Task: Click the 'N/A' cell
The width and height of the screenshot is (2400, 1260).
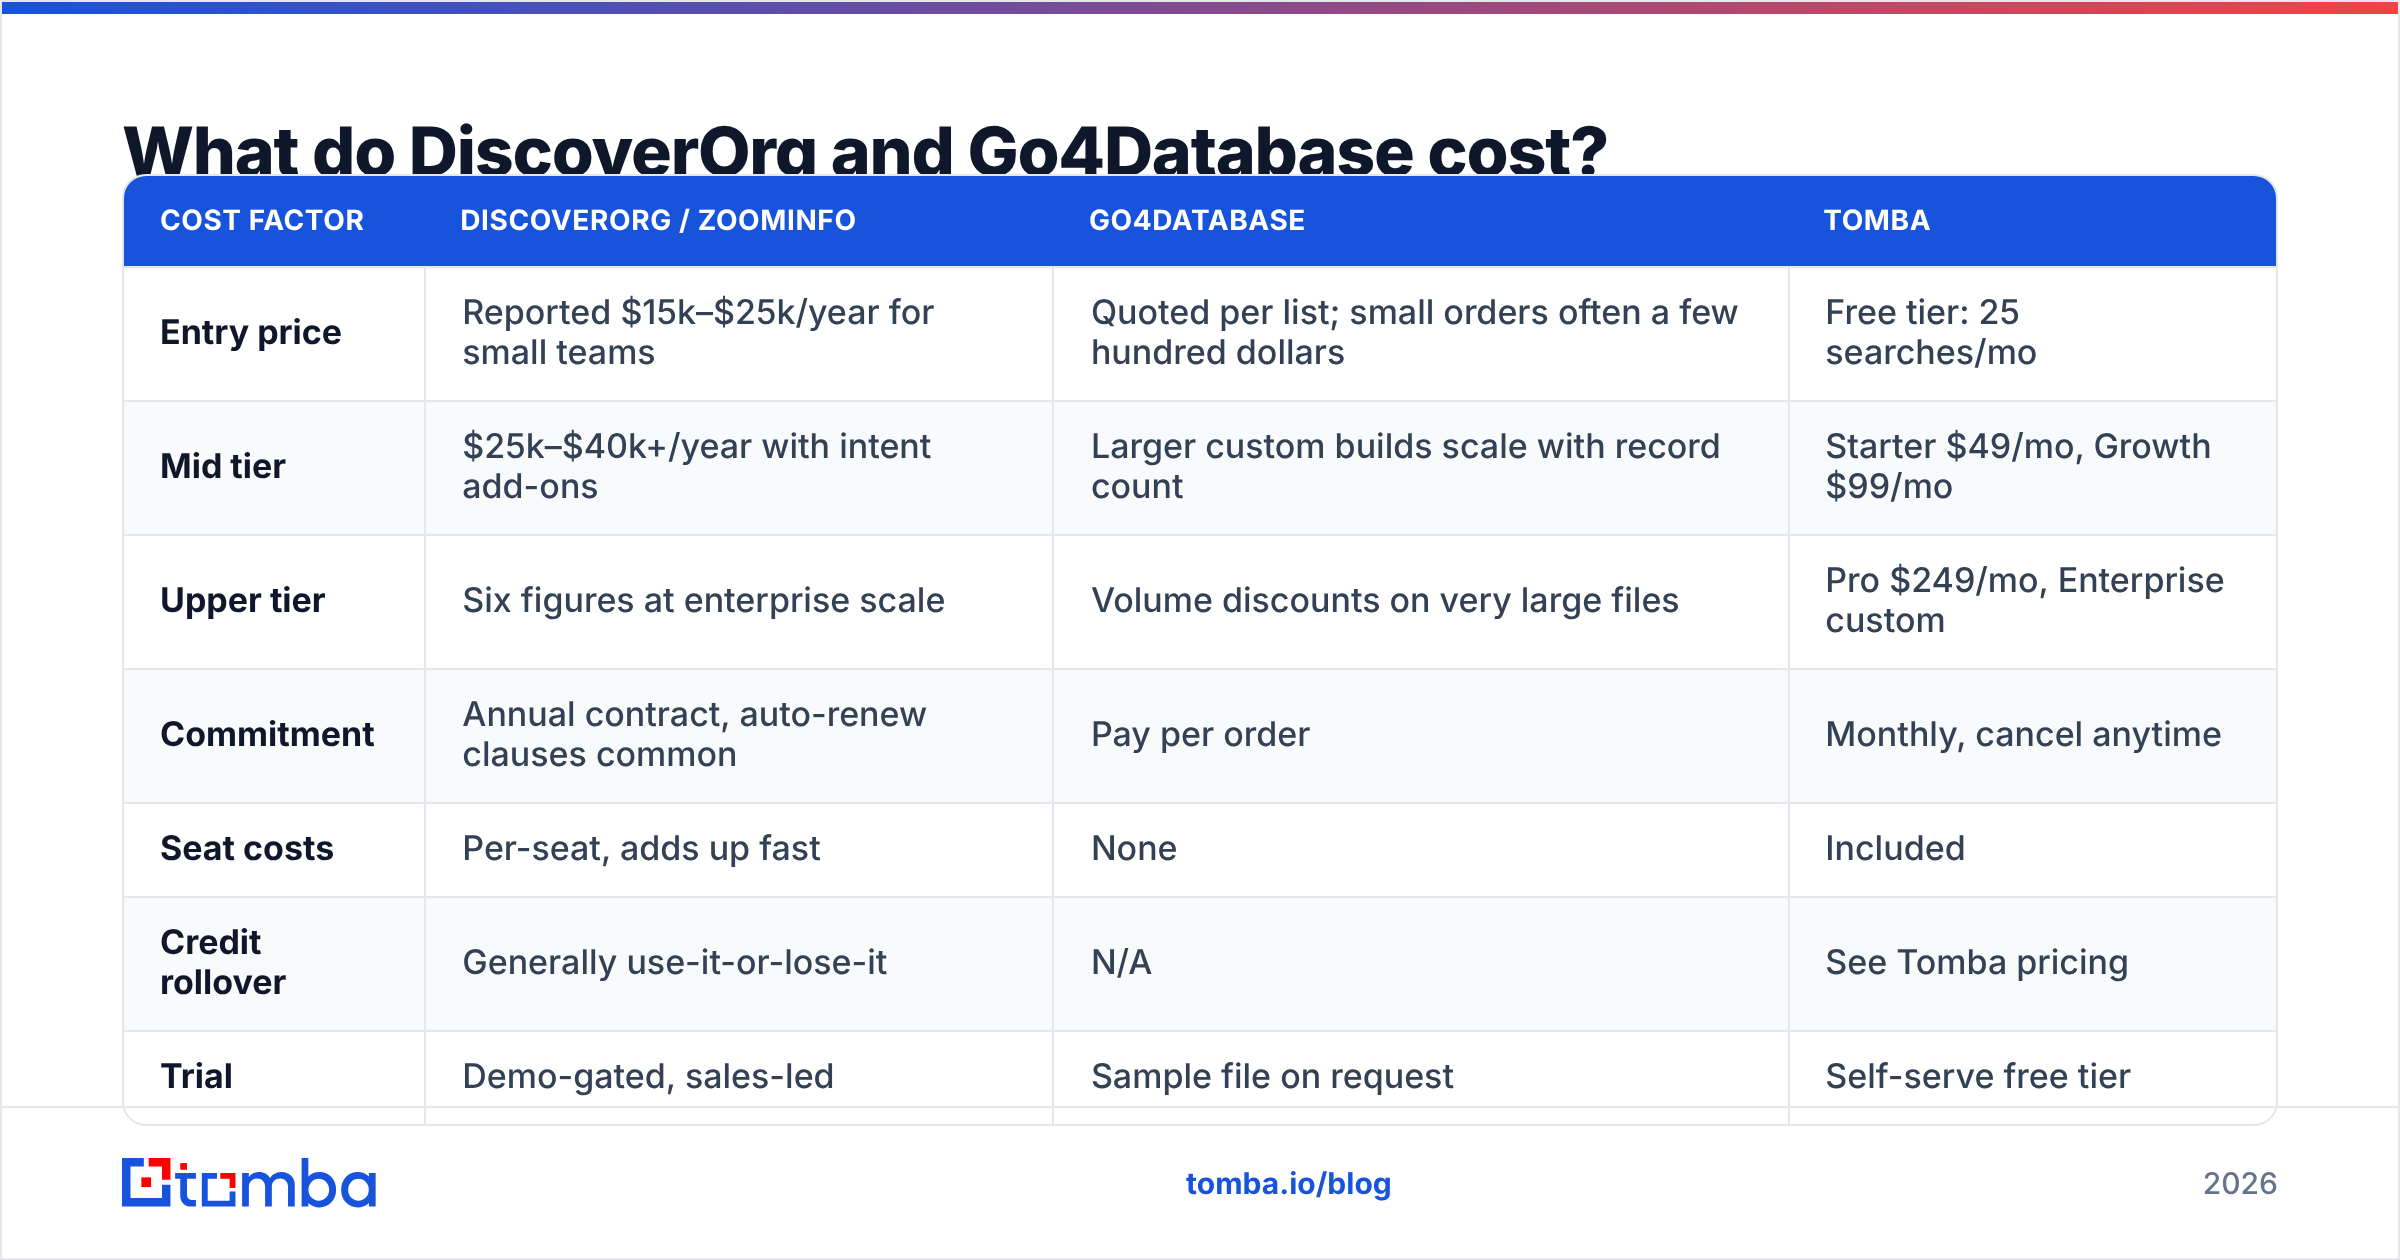Action: [x=1121, y=962]
